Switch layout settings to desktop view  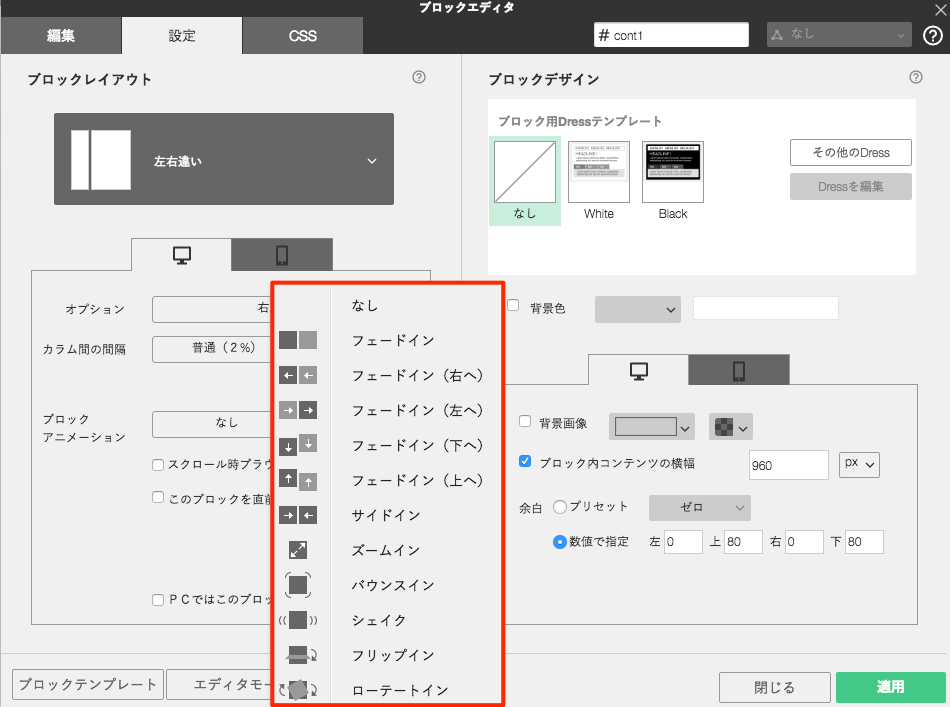(182, 254)
